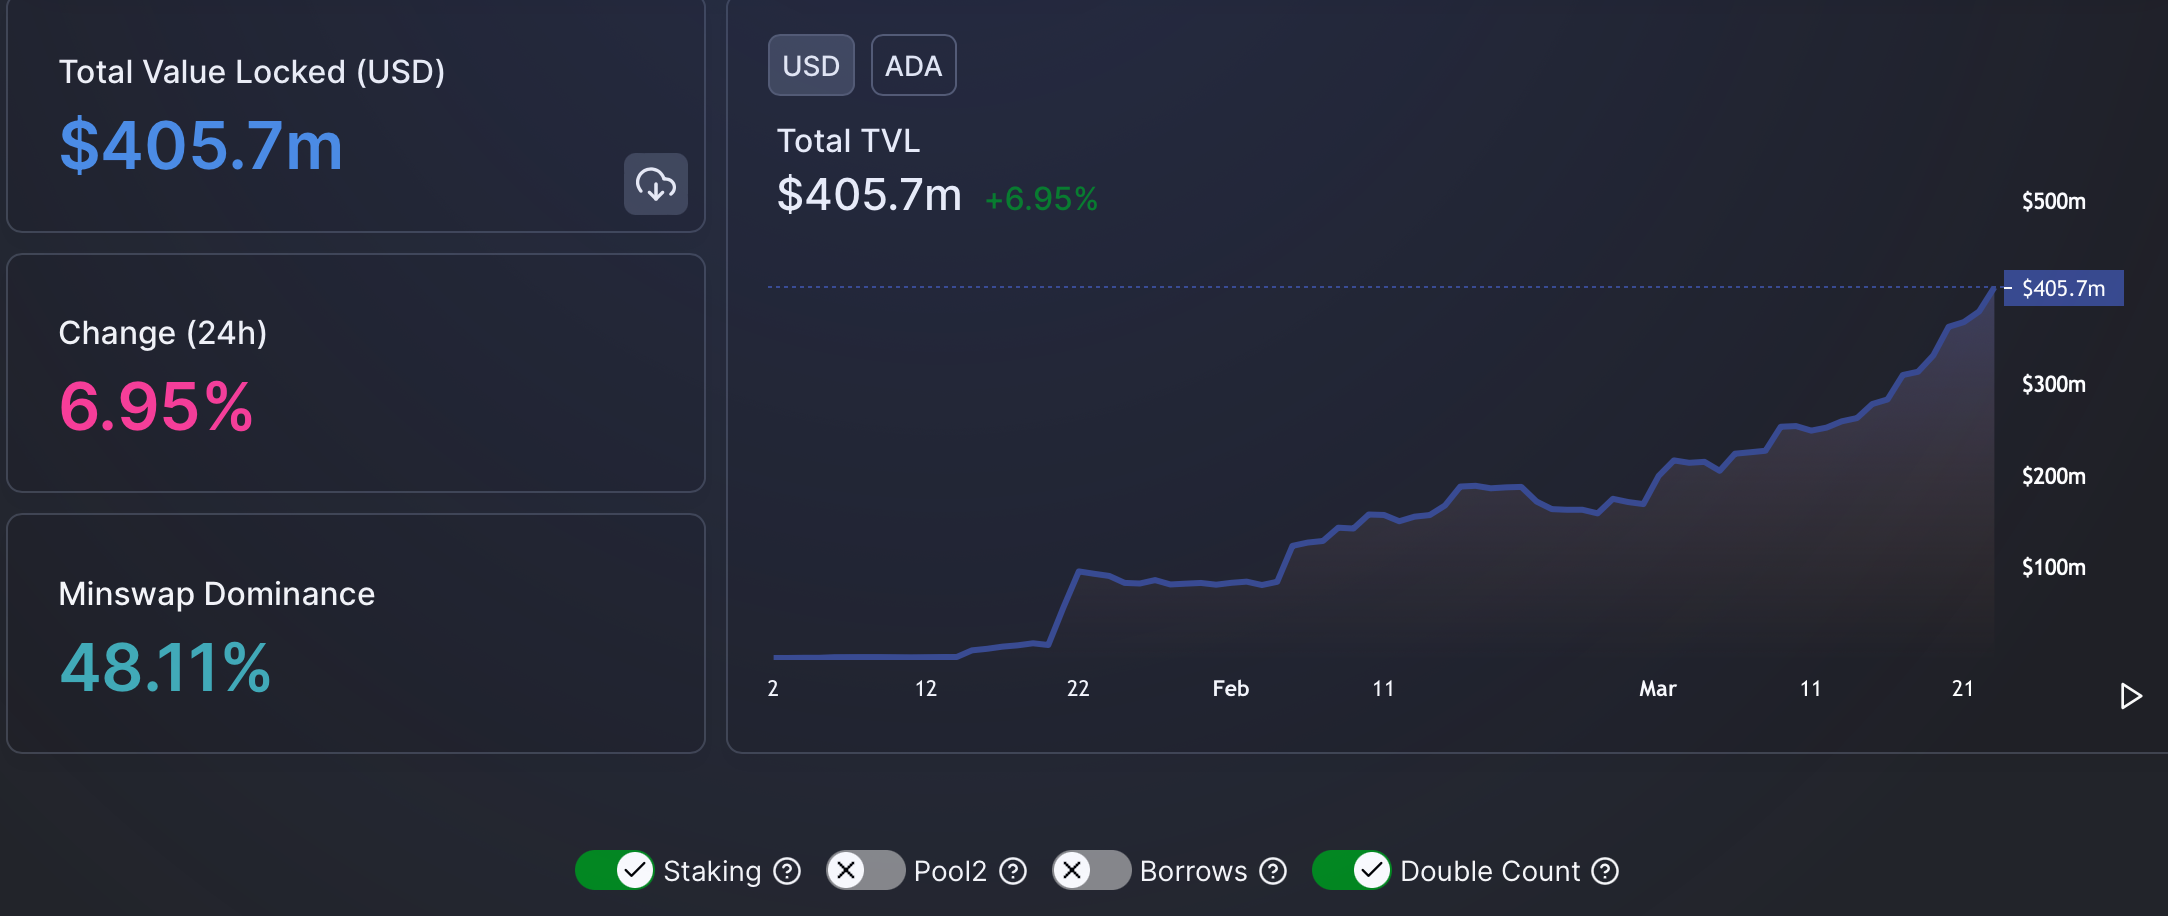
Task: Click the 21 date label on the x-axis
Action: 1963,688
